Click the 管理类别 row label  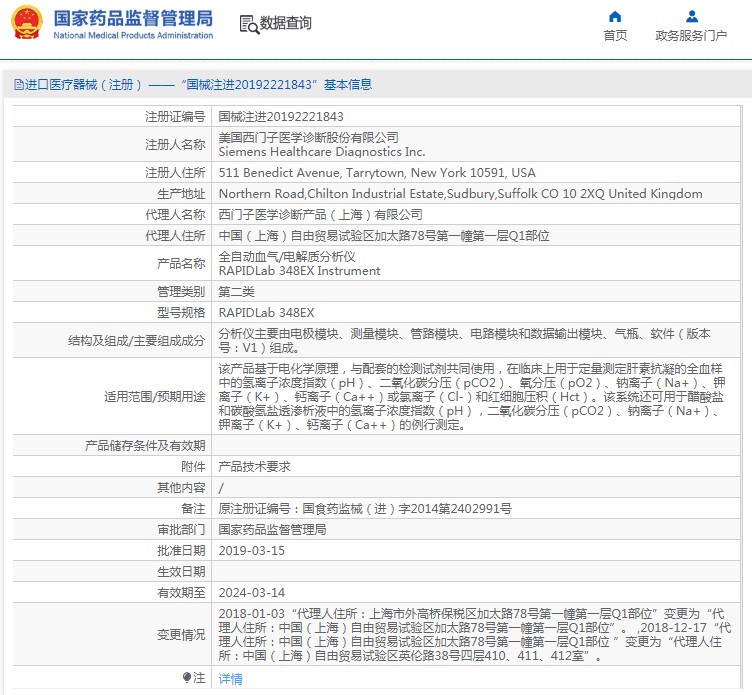pyautogui.click(x=181, y=292)
